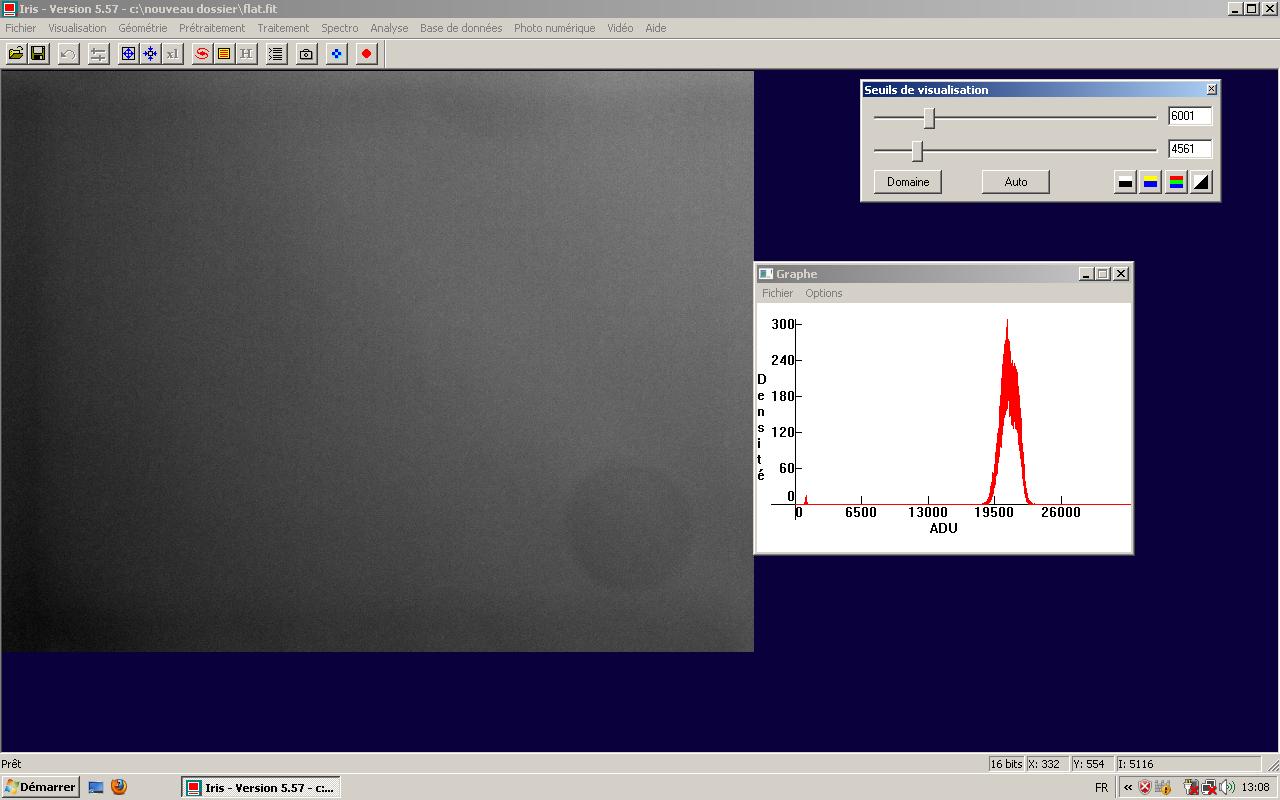Click the FR language indicator
This screenshot has height=800, width=1280.
click(x=1102, y=787)
